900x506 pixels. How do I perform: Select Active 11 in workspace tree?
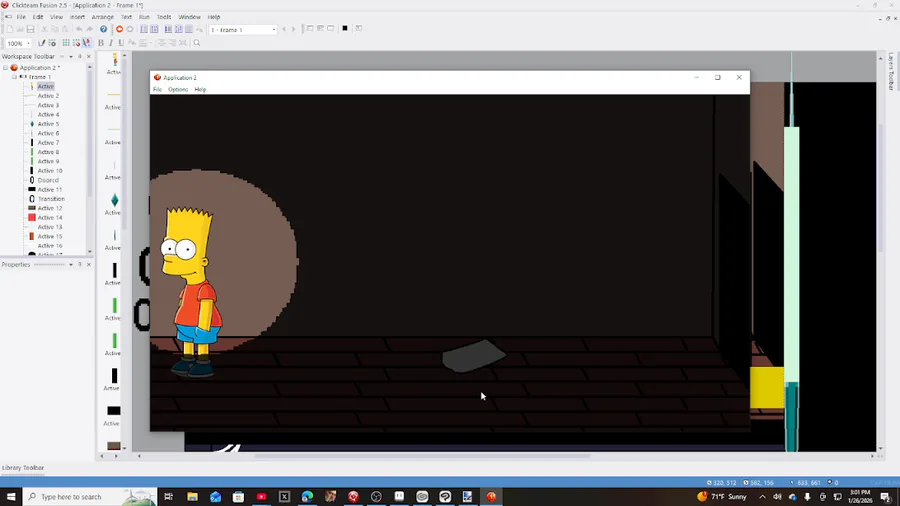49,189
